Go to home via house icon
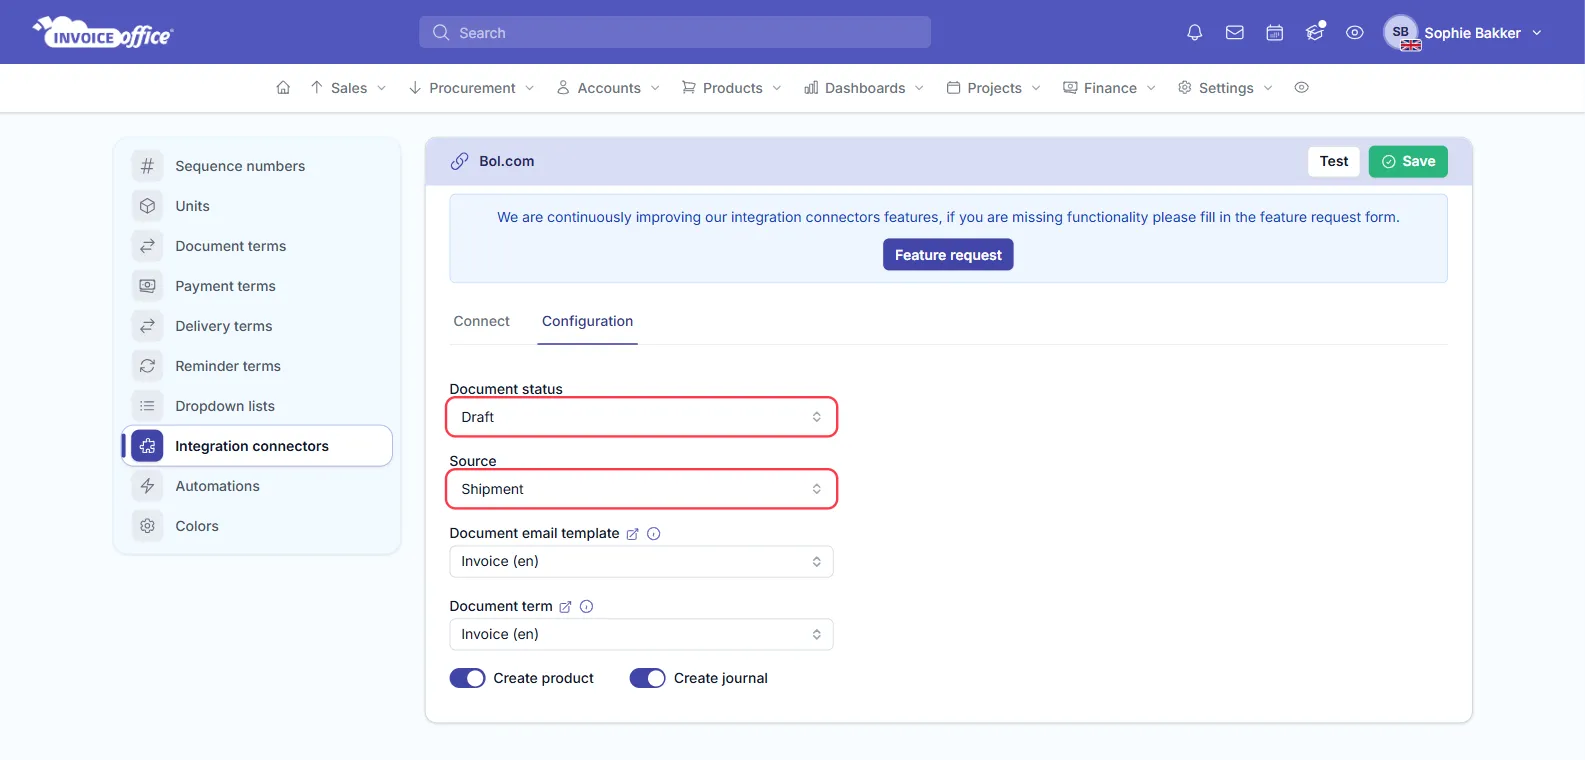 (283, 88)
